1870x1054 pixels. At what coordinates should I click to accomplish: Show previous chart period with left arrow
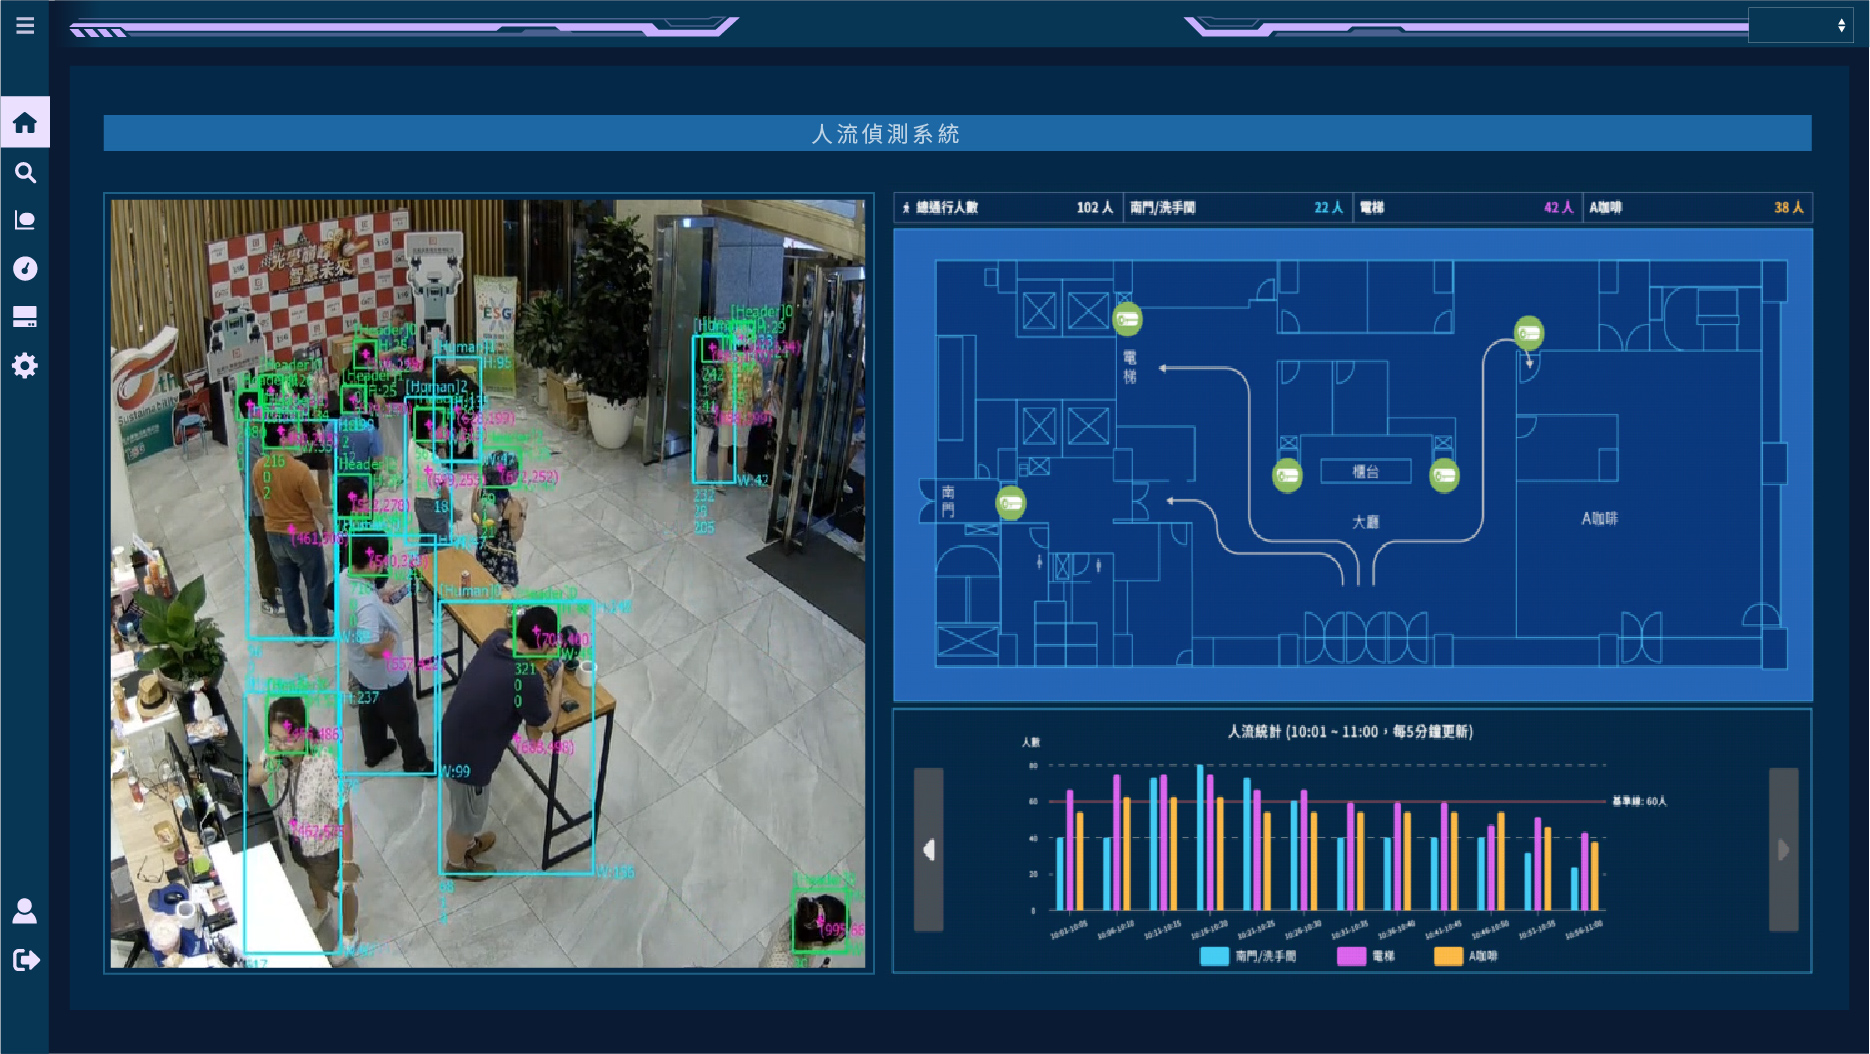point(929,850)
